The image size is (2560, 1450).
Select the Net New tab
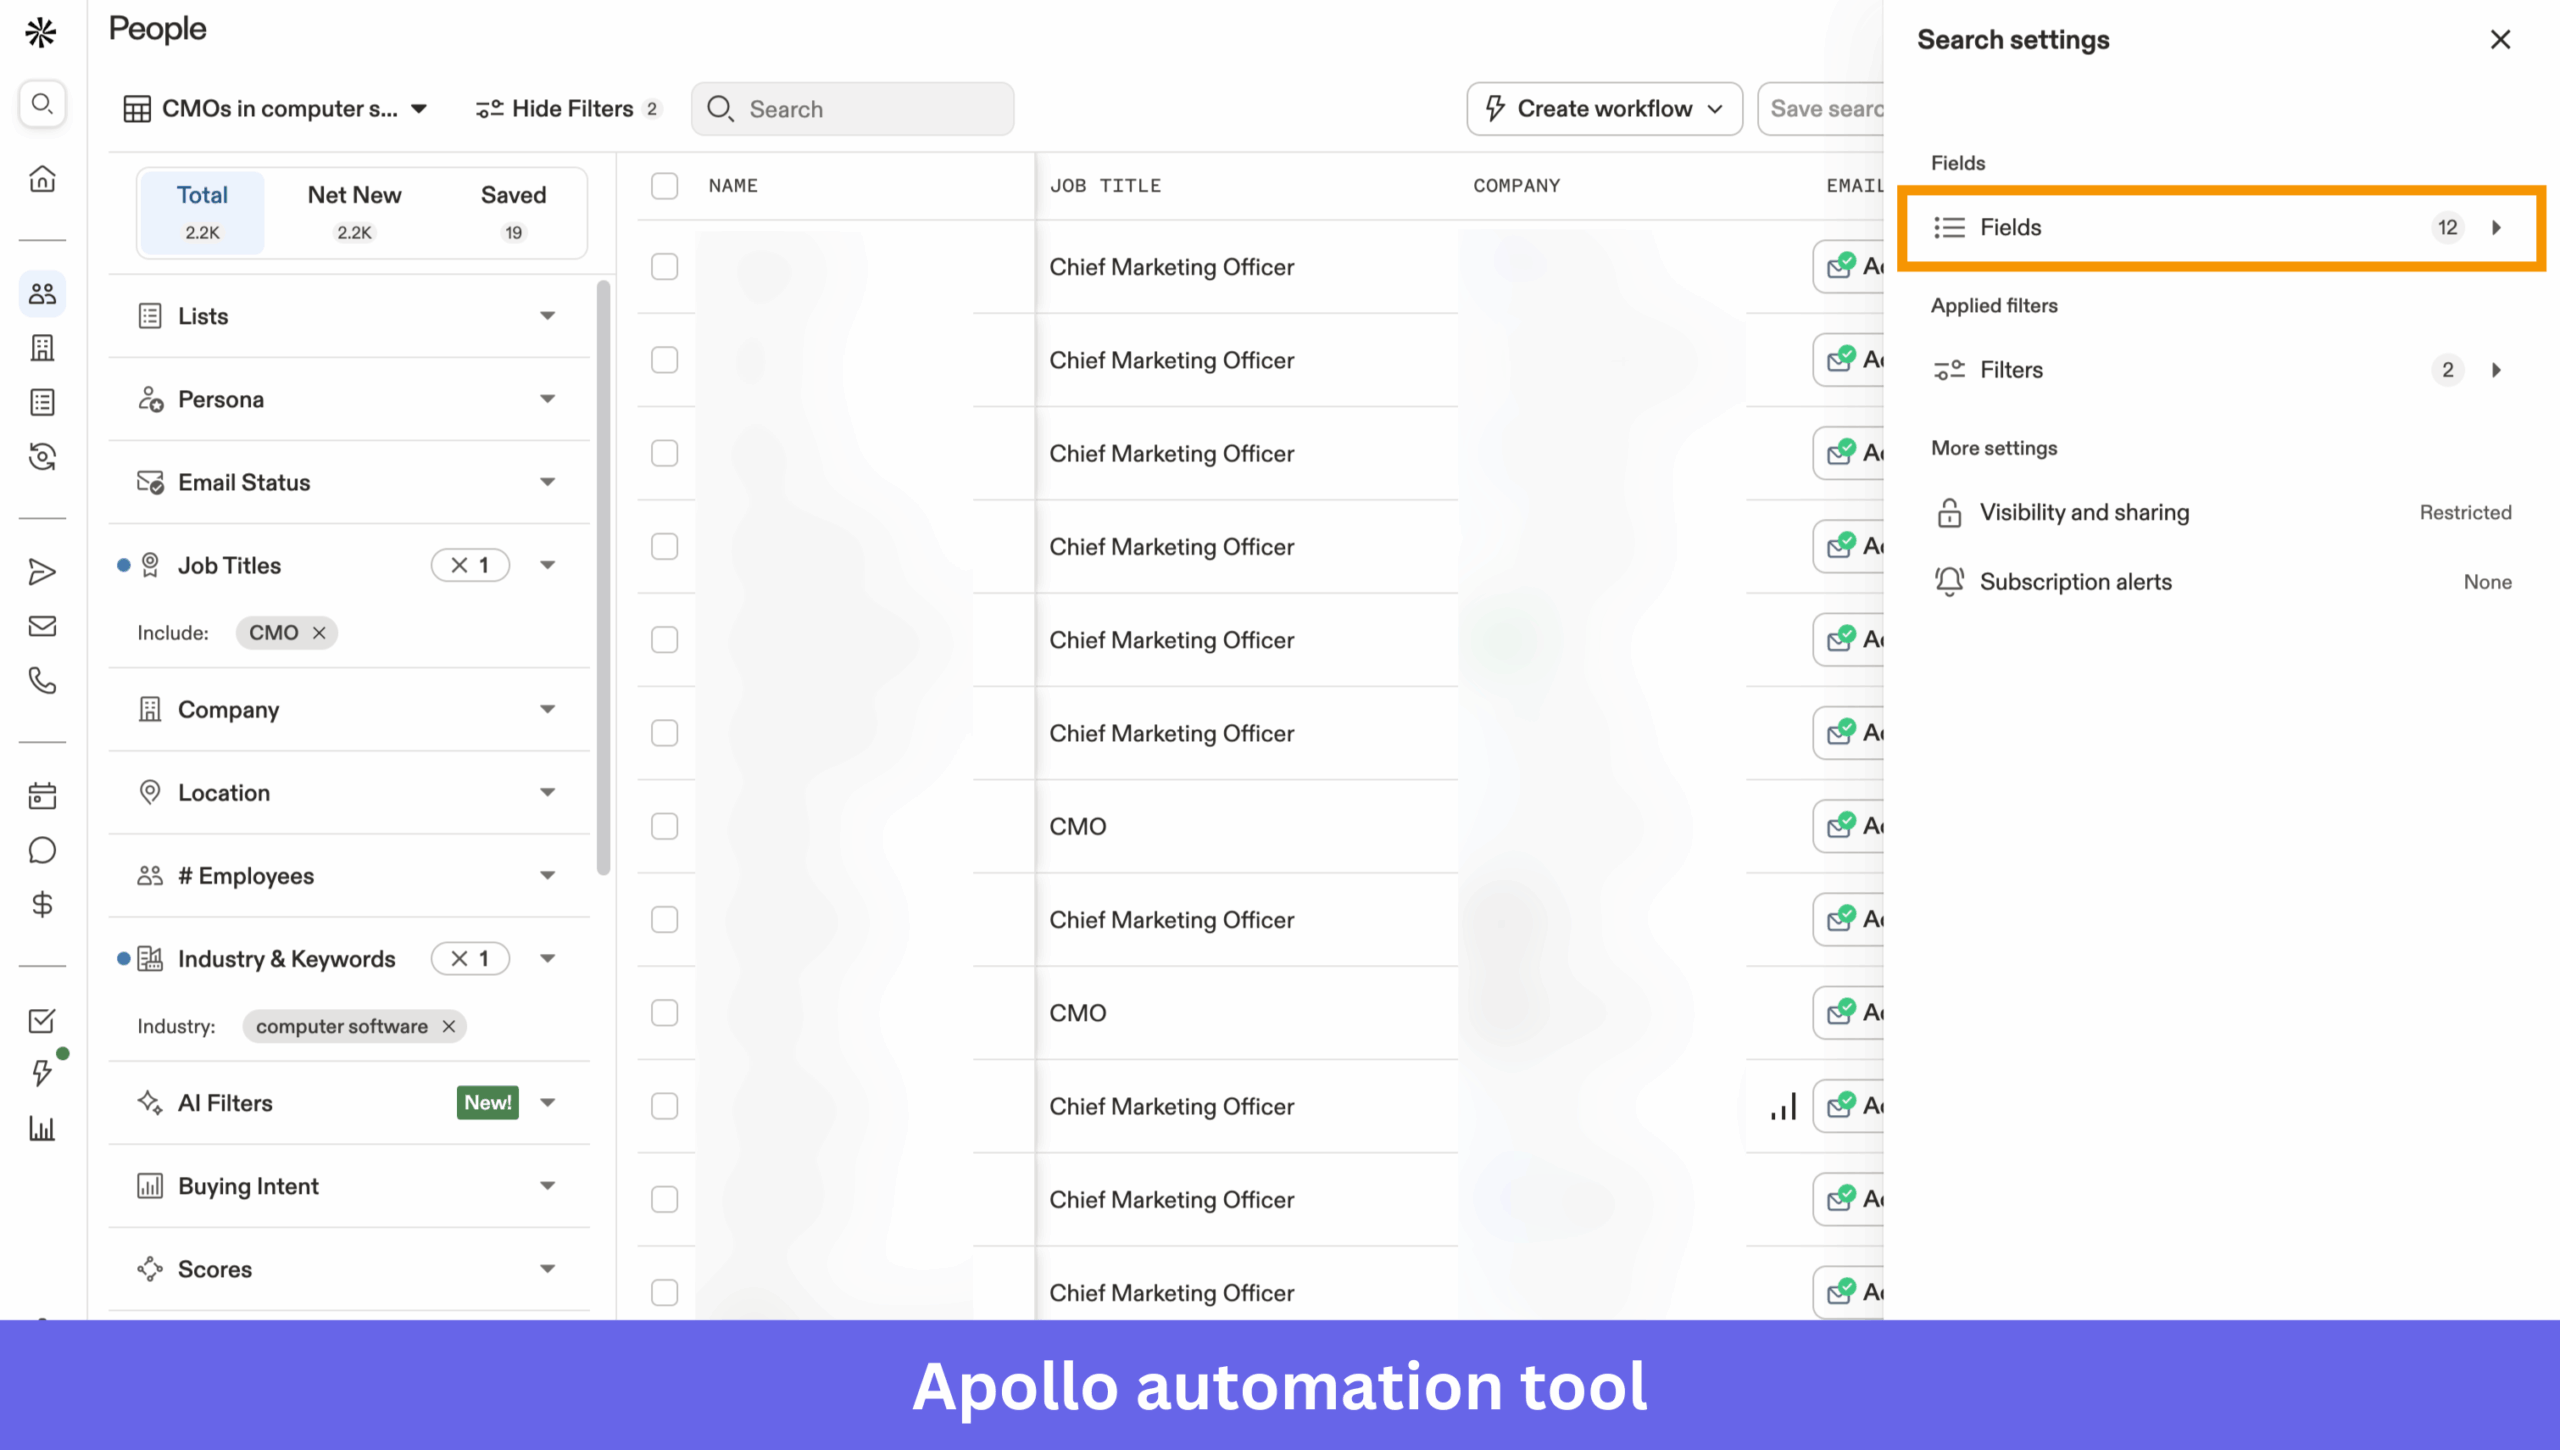pyautogui.click(x=354, y=212)
